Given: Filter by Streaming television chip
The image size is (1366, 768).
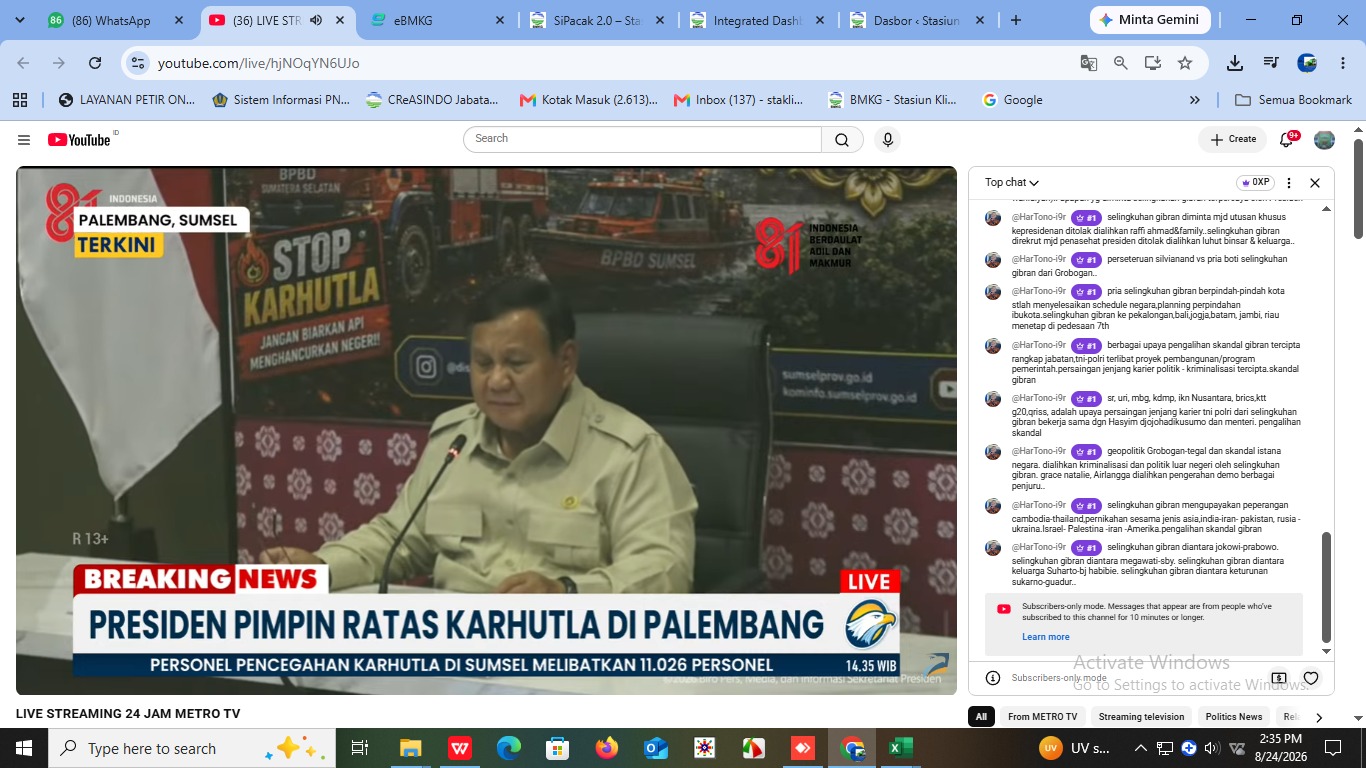Looking at the screenshot, I should click(x=1141, y=717).
